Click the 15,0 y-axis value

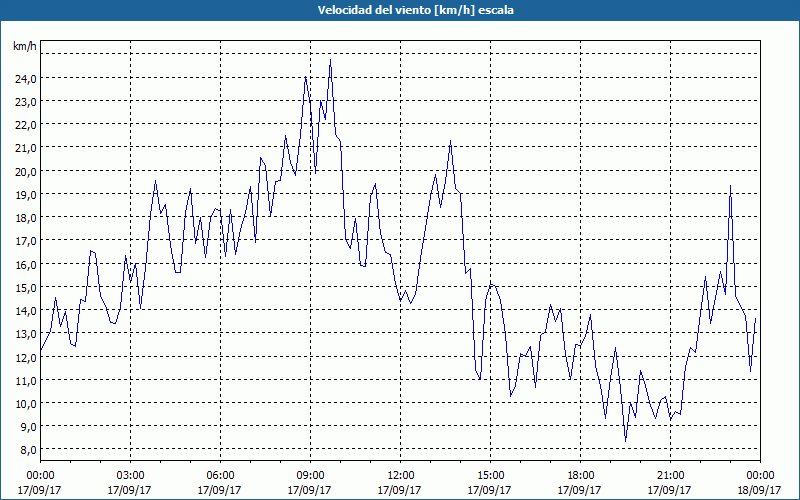tap(26, 287)
